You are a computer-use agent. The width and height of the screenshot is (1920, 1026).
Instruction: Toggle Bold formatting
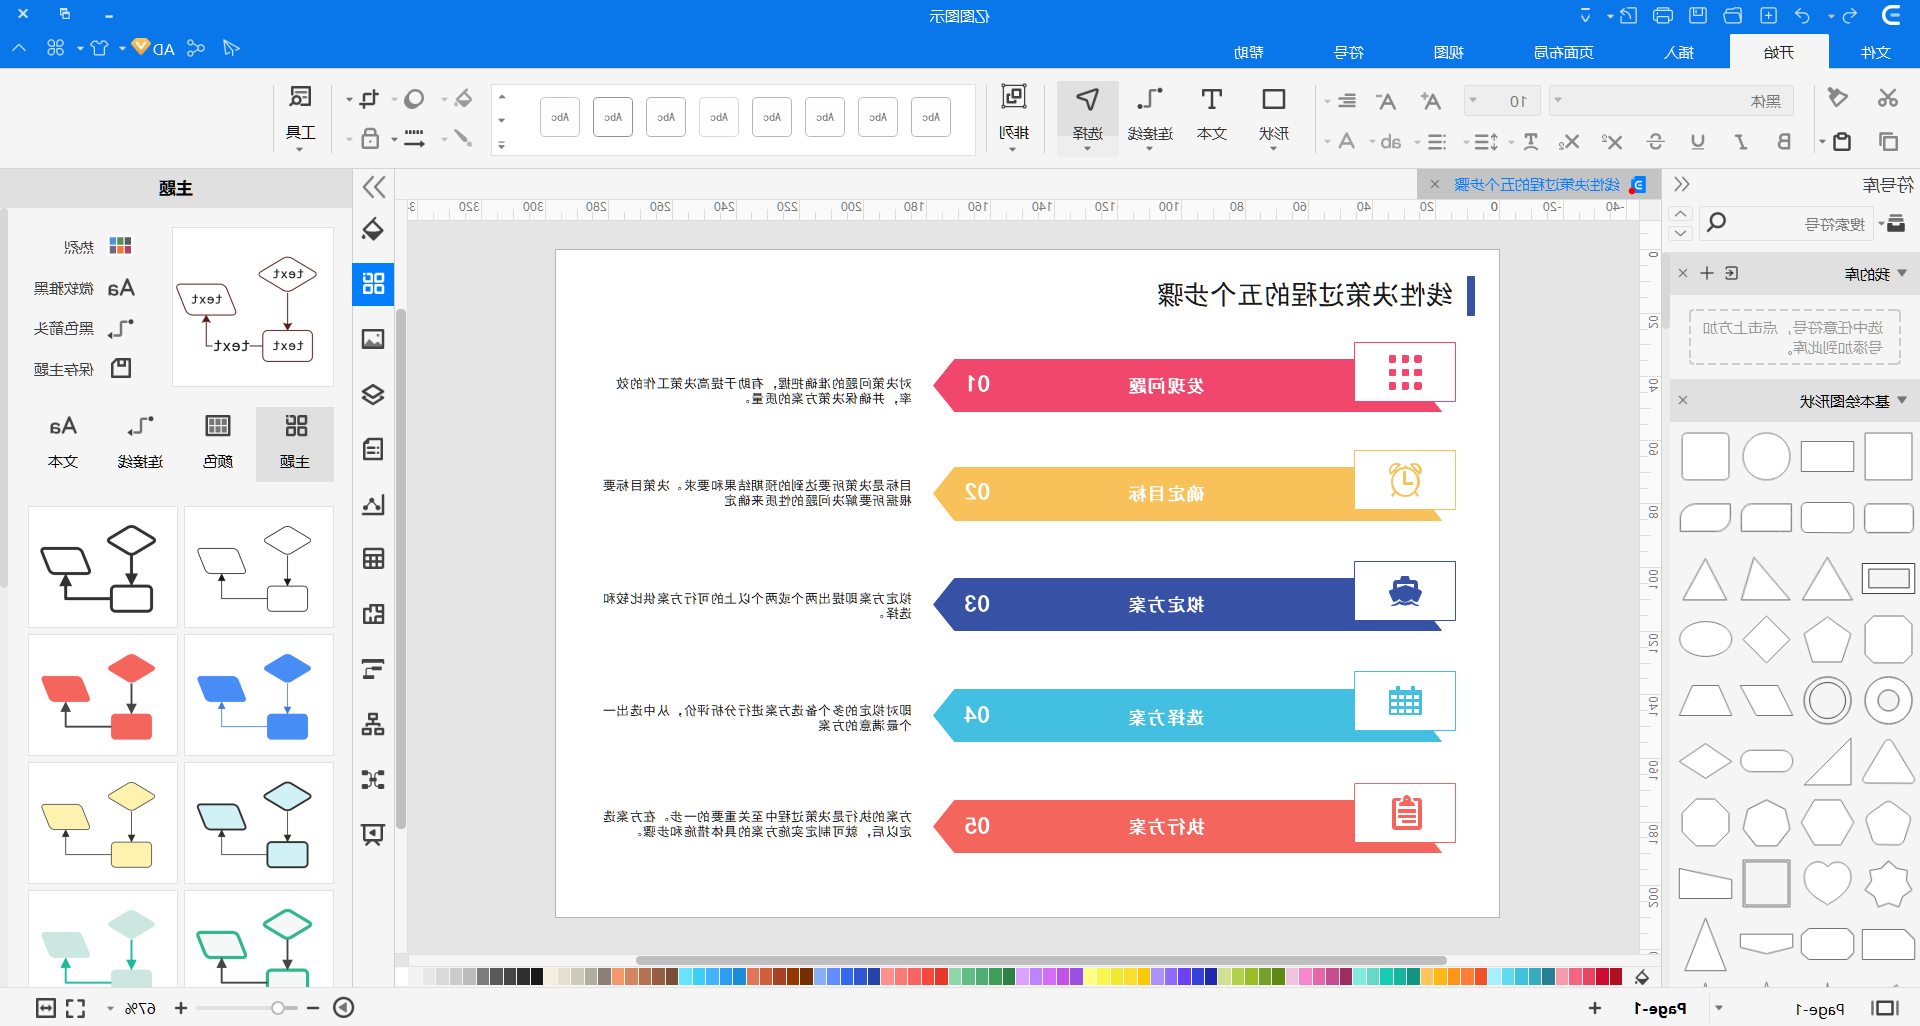(x=1784, y=142)
